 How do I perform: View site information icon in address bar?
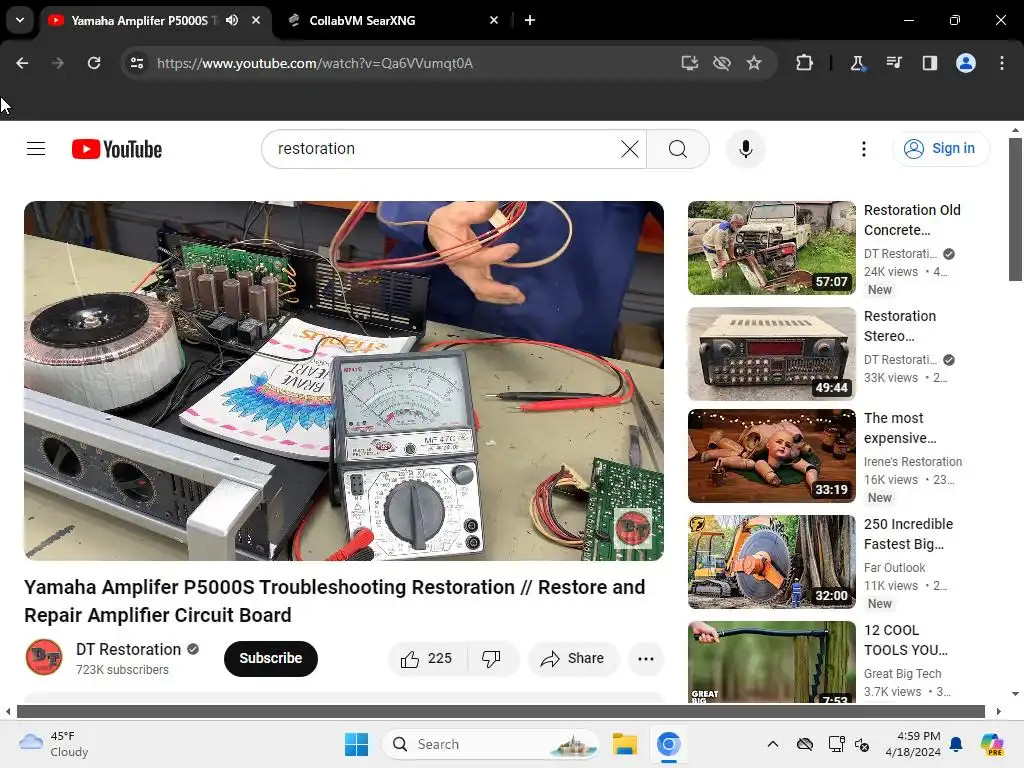[137, 63]
